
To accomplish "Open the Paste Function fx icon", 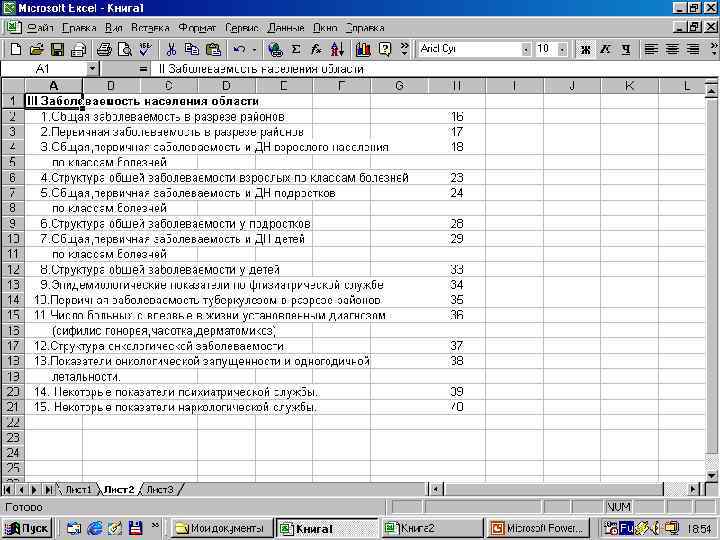I will click(x=316, y=49).
